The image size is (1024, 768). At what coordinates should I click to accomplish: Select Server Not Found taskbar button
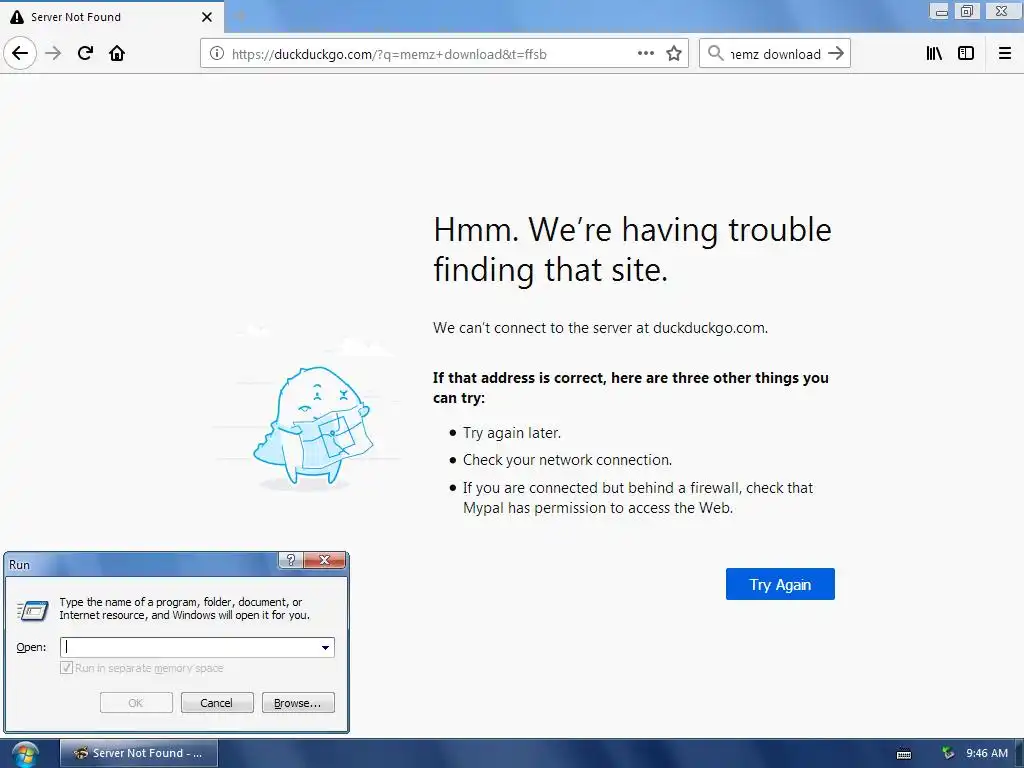[x=138, y=753]
